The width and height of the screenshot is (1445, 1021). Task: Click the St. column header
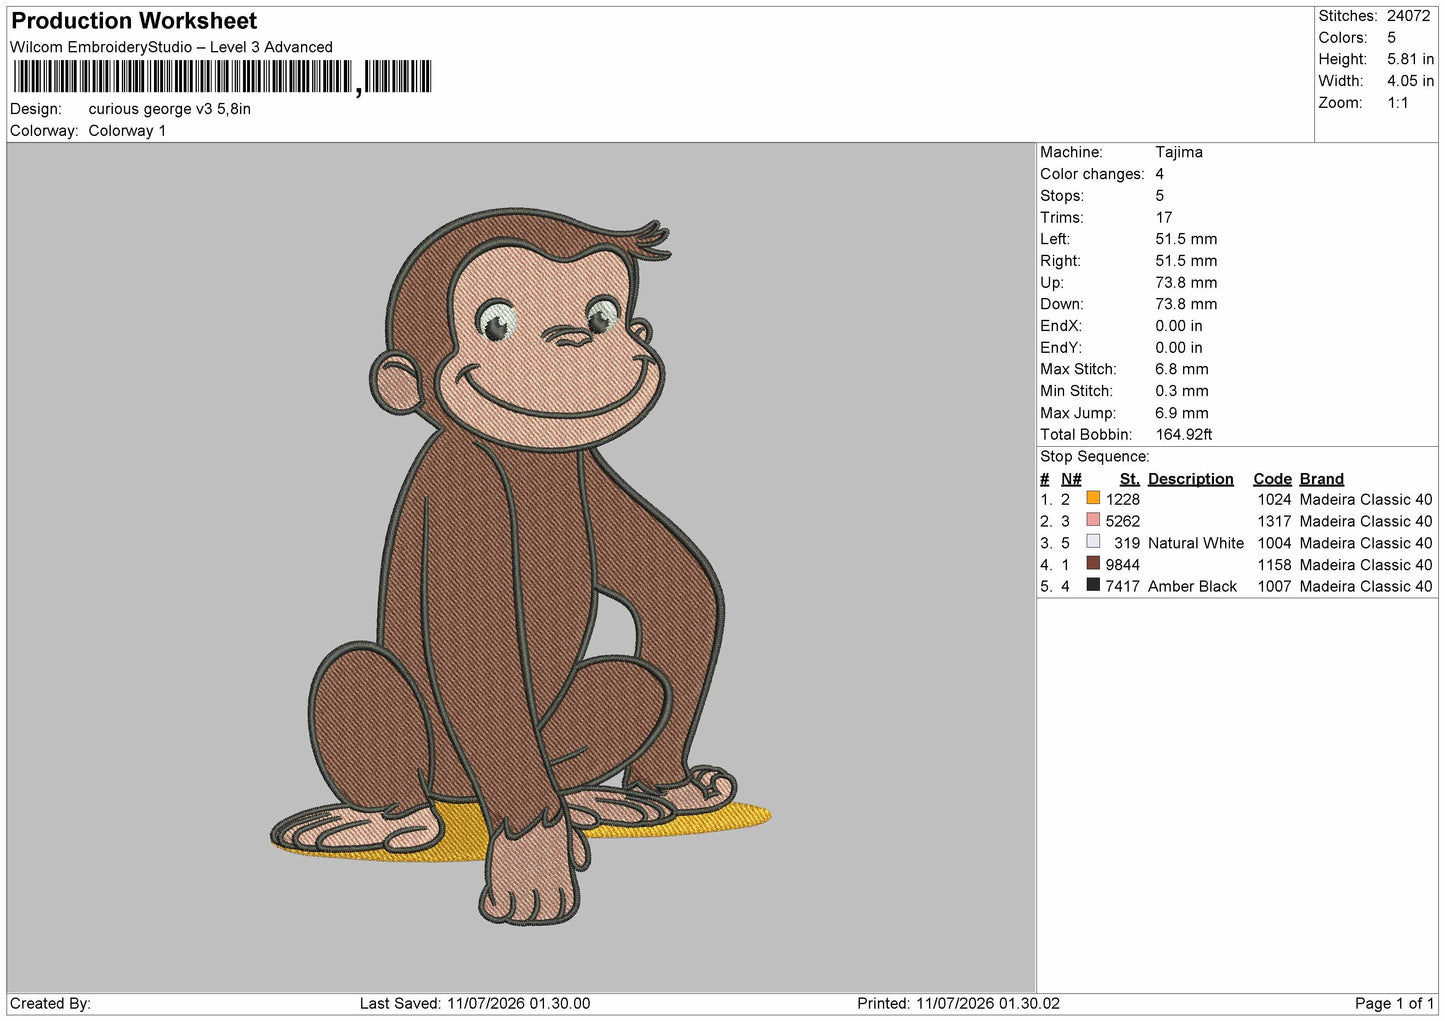pyautogui.click(x=1130, y=479)
